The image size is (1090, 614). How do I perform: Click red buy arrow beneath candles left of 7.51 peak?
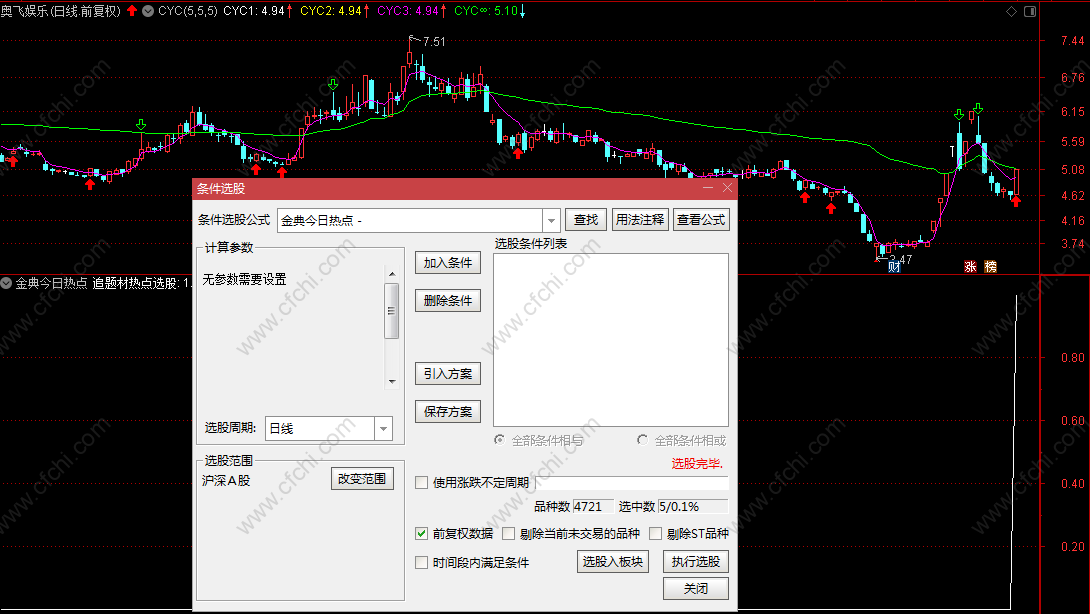click(x=282, y=171)
